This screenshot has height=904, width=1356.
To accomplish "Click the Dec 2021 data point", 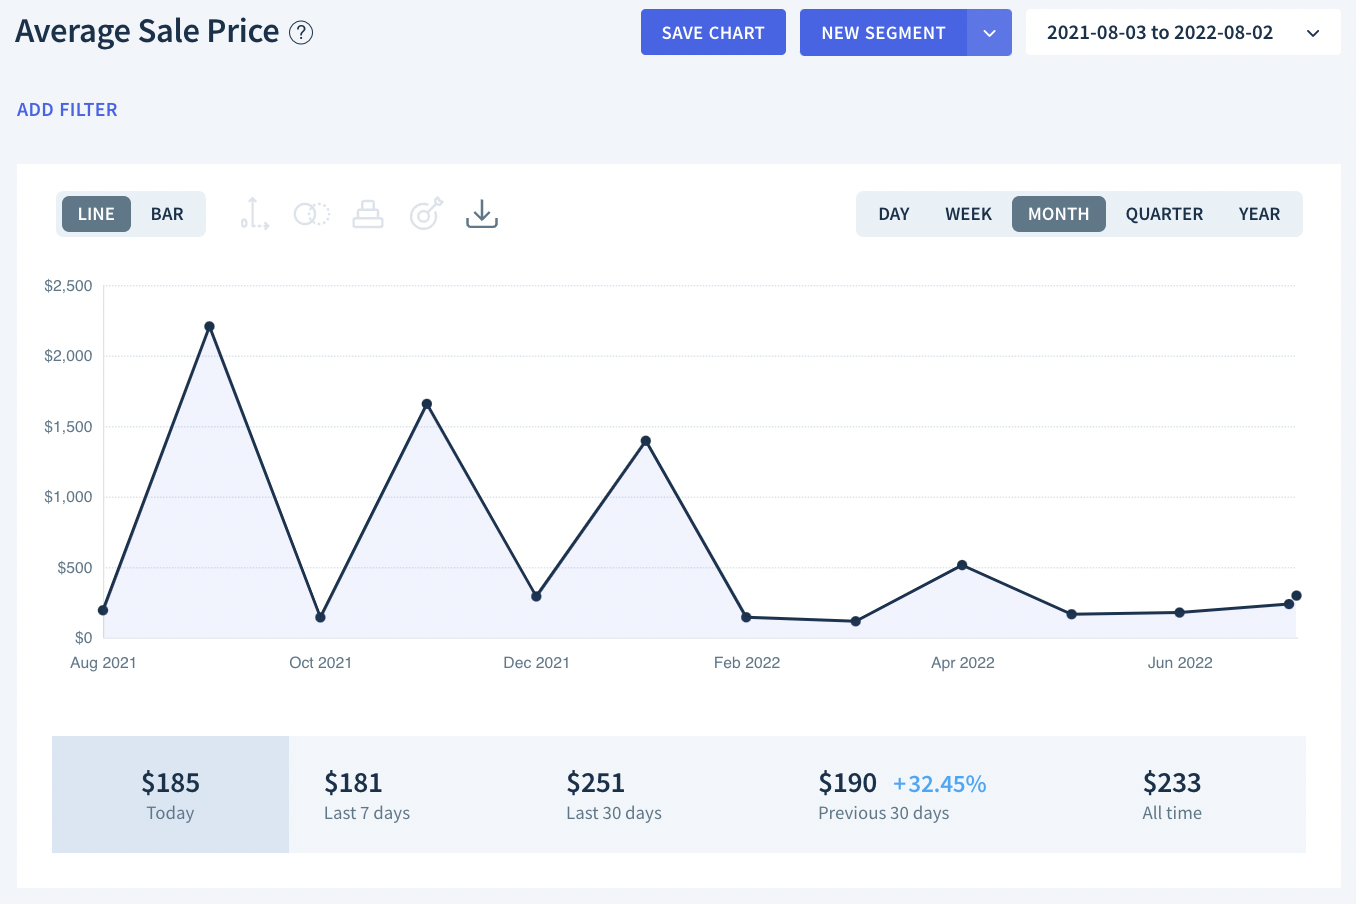I will pyautogui.click(x=536, y=596).
